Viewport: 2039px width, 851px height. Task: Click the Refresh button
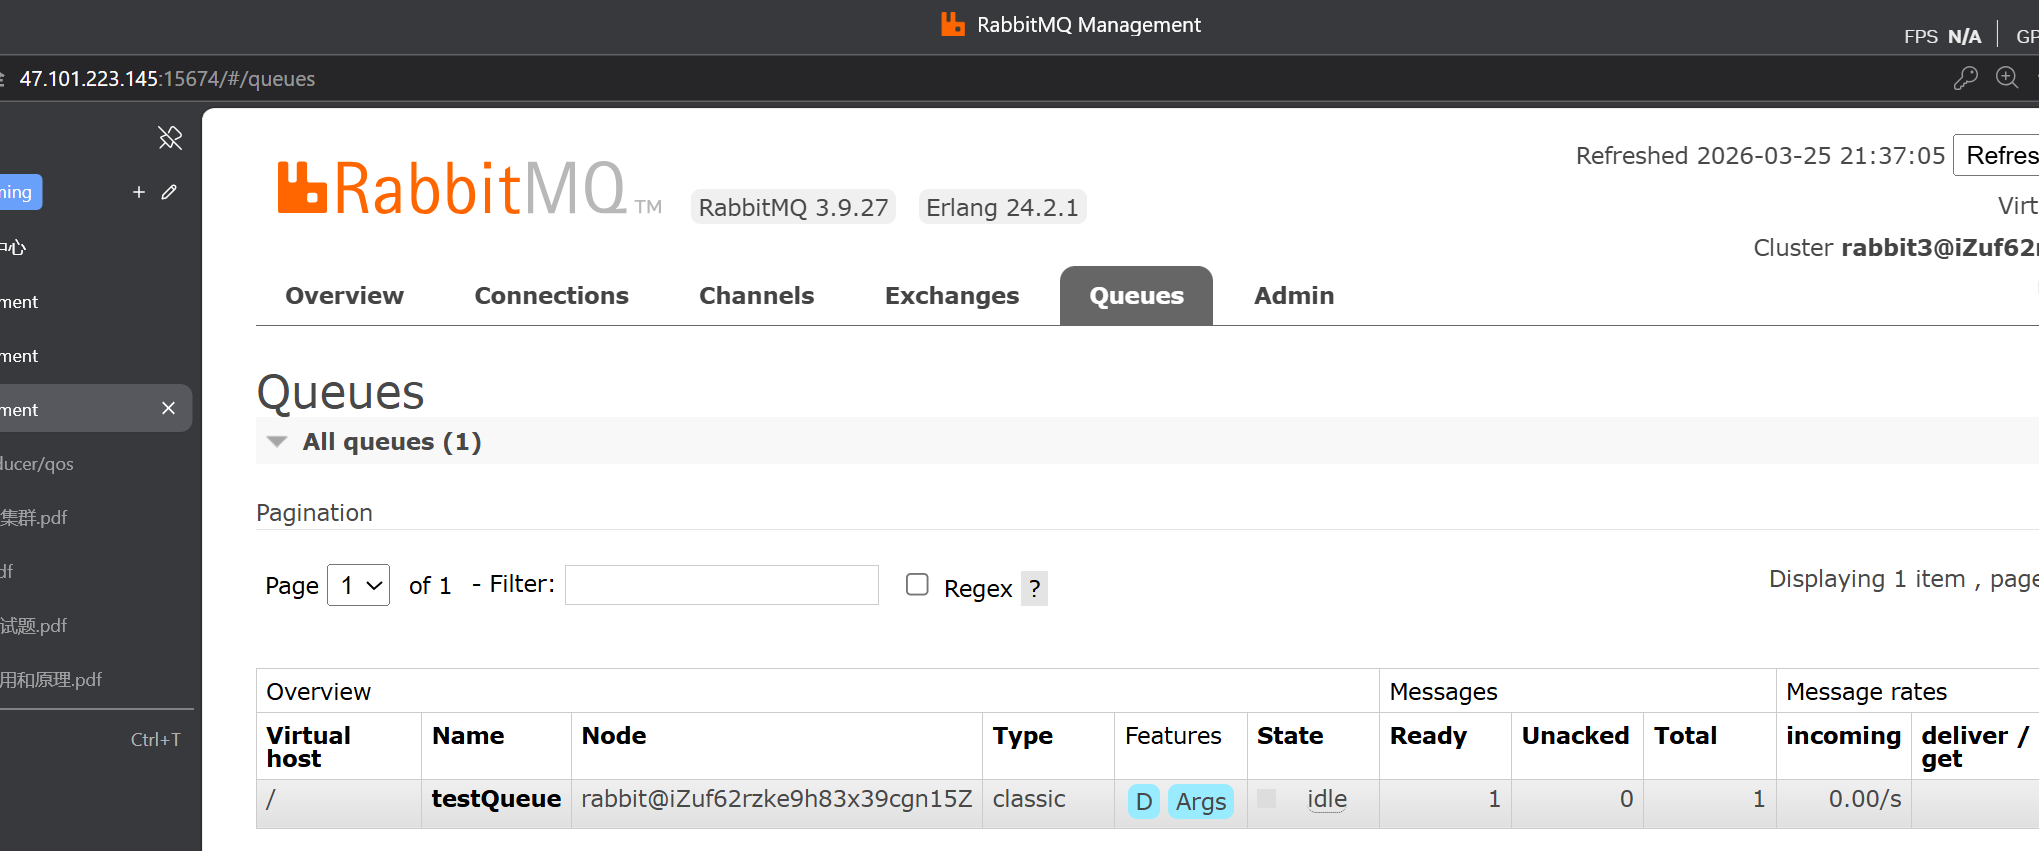pyautogui.click(x=1996, y=155)
